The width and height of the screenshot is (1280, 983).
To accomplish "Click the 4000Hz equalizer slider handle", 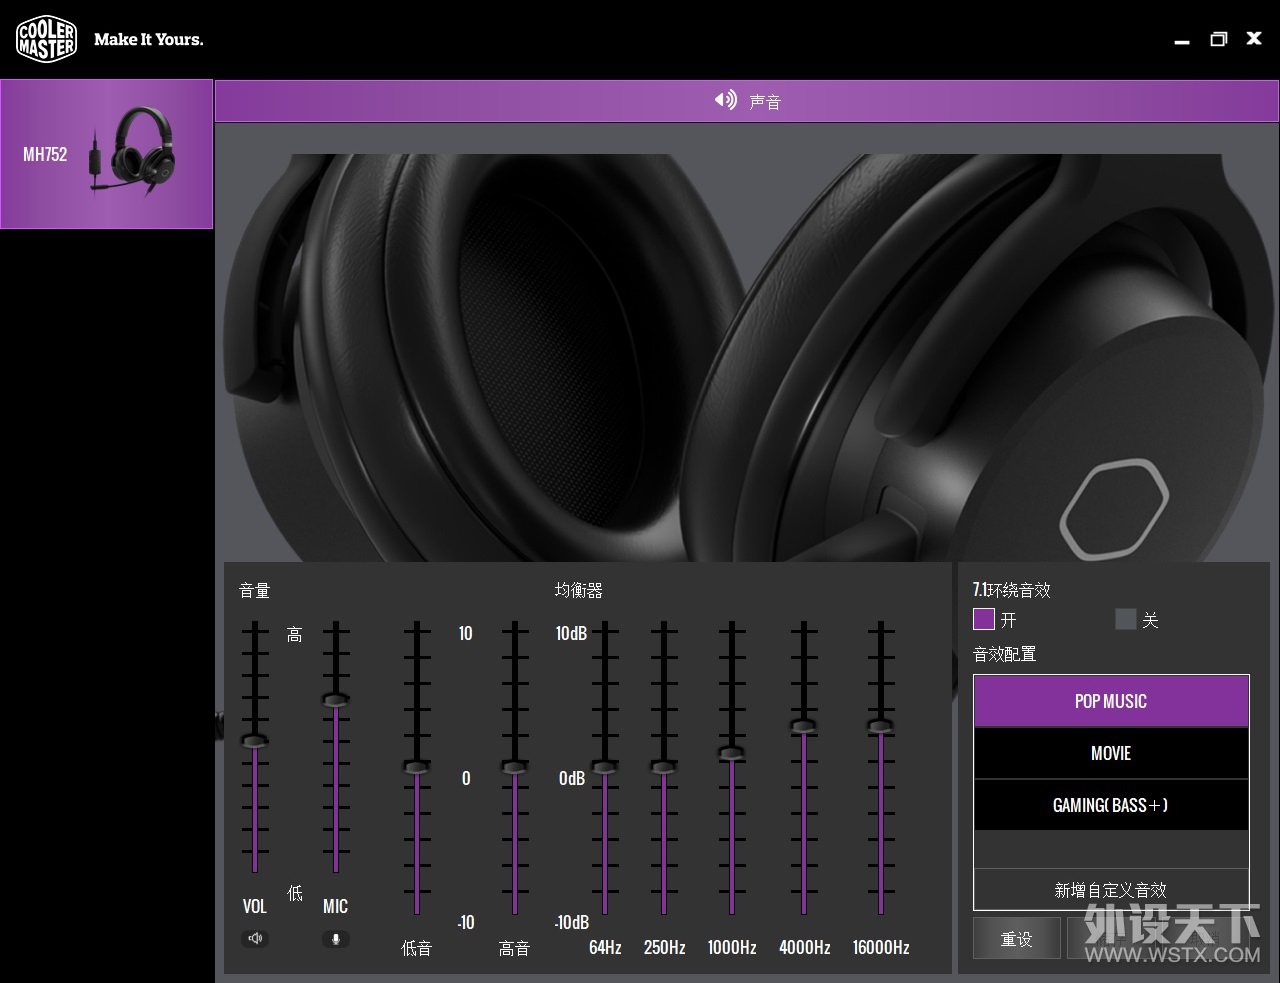I will tap(804, 726).
